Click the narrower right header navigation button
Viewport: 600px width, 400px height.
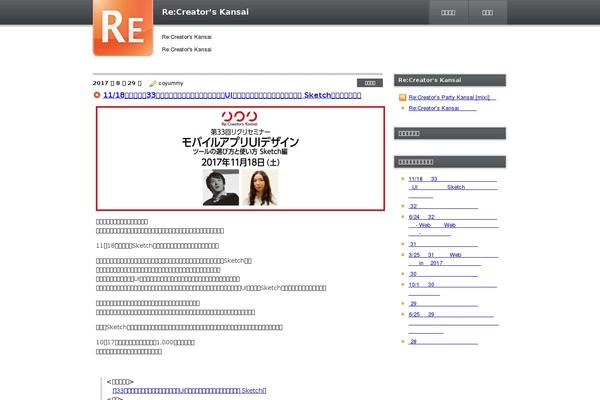click(488, 13)
